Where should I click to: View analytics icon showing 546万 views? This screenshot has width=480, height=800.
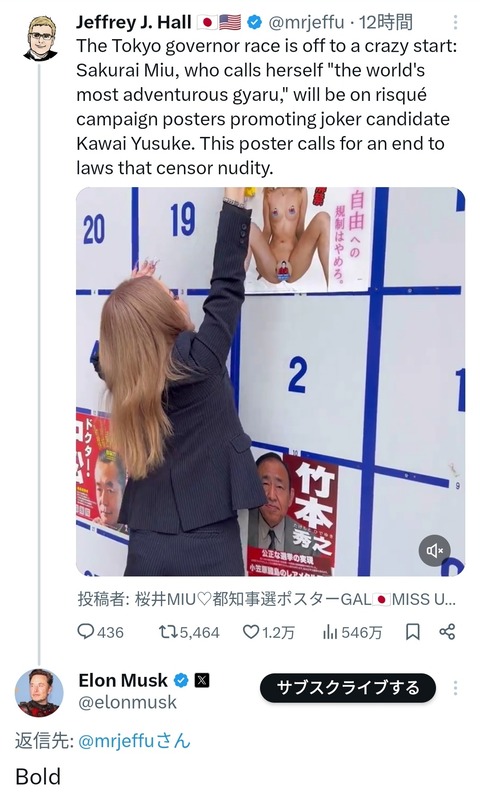330,632
